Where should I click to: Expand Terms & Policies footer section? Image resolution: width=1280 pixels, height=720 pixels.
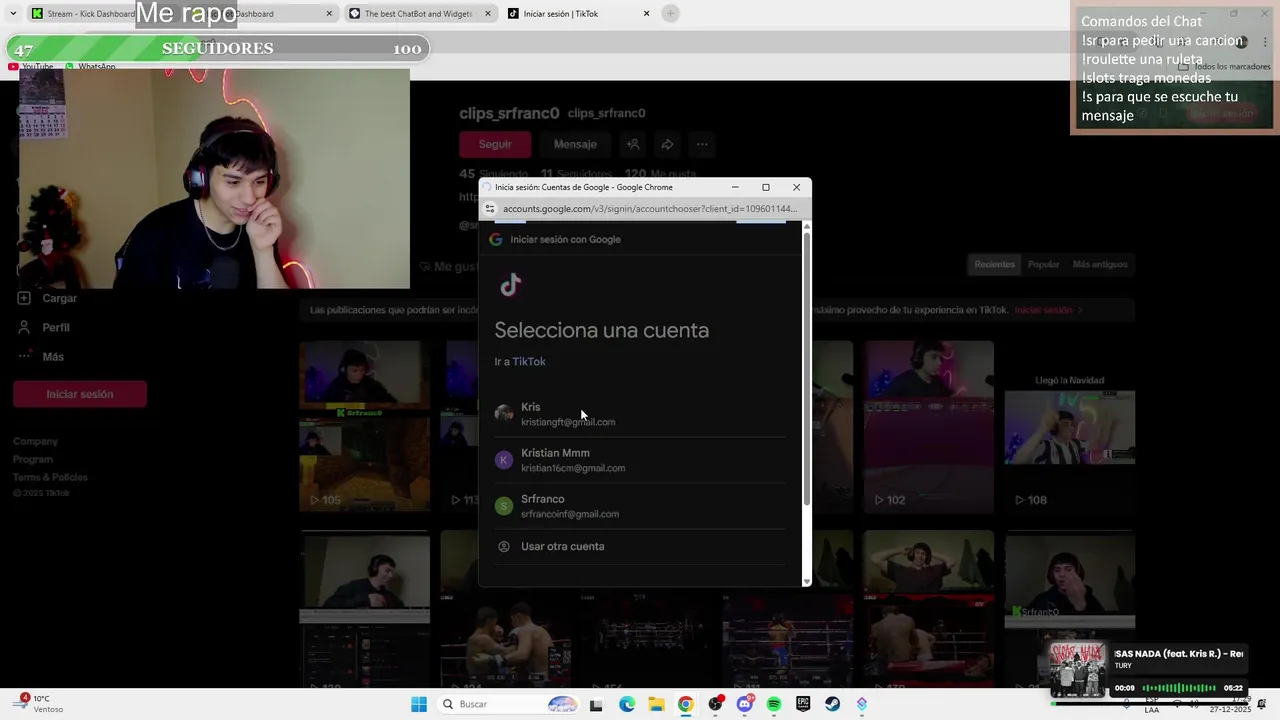click(x=50, y=477)
